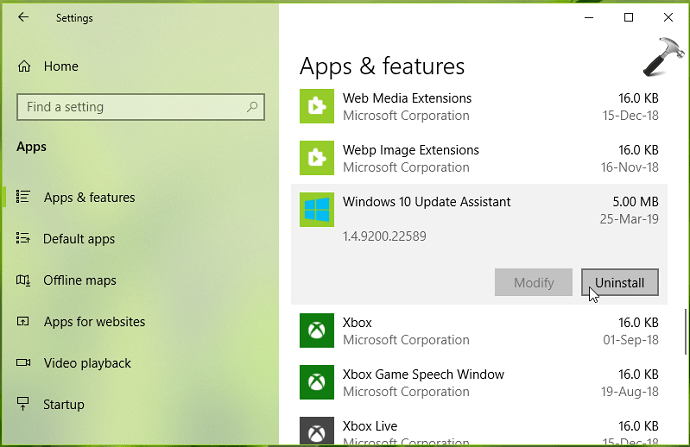690x447 pixels.
Task: Click the Video playback camera icon
Action: tap(23, 363)
